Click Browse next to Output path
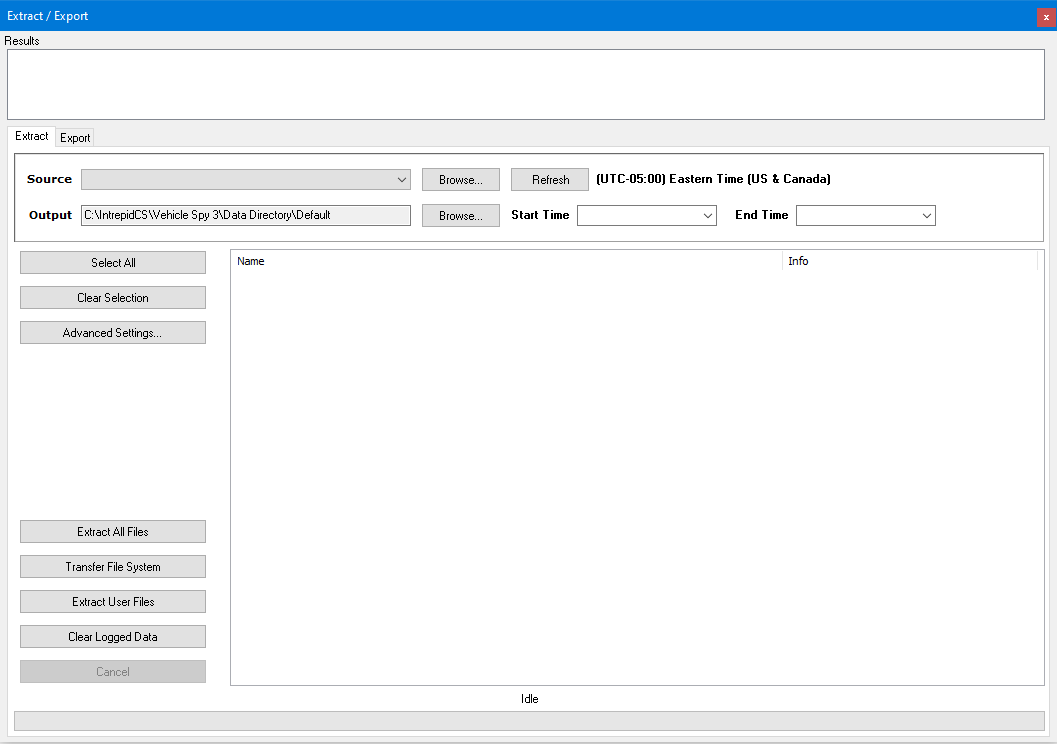Viewport: 1057px width, 744px height. [x=460, y=216]
